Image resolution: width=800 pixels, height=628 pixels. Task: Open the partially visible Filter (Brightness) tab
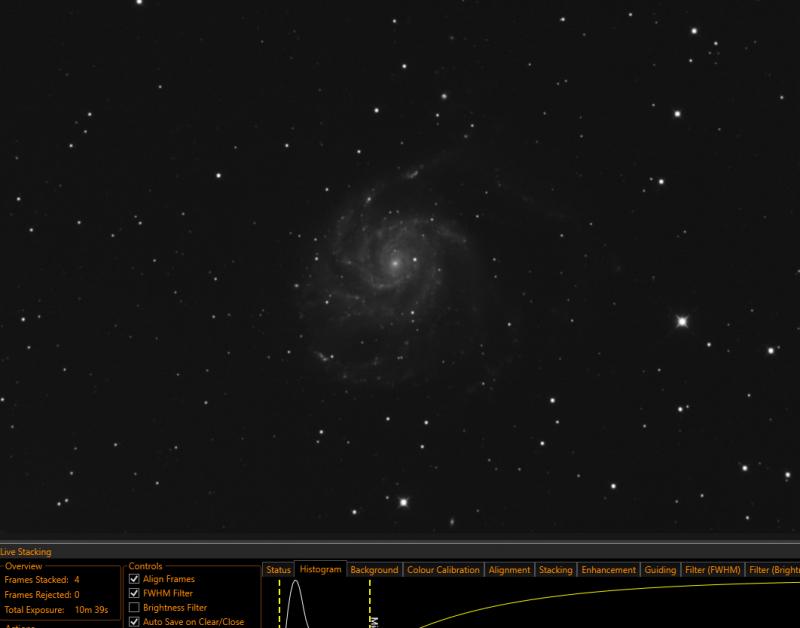click(x=773, y=570)
